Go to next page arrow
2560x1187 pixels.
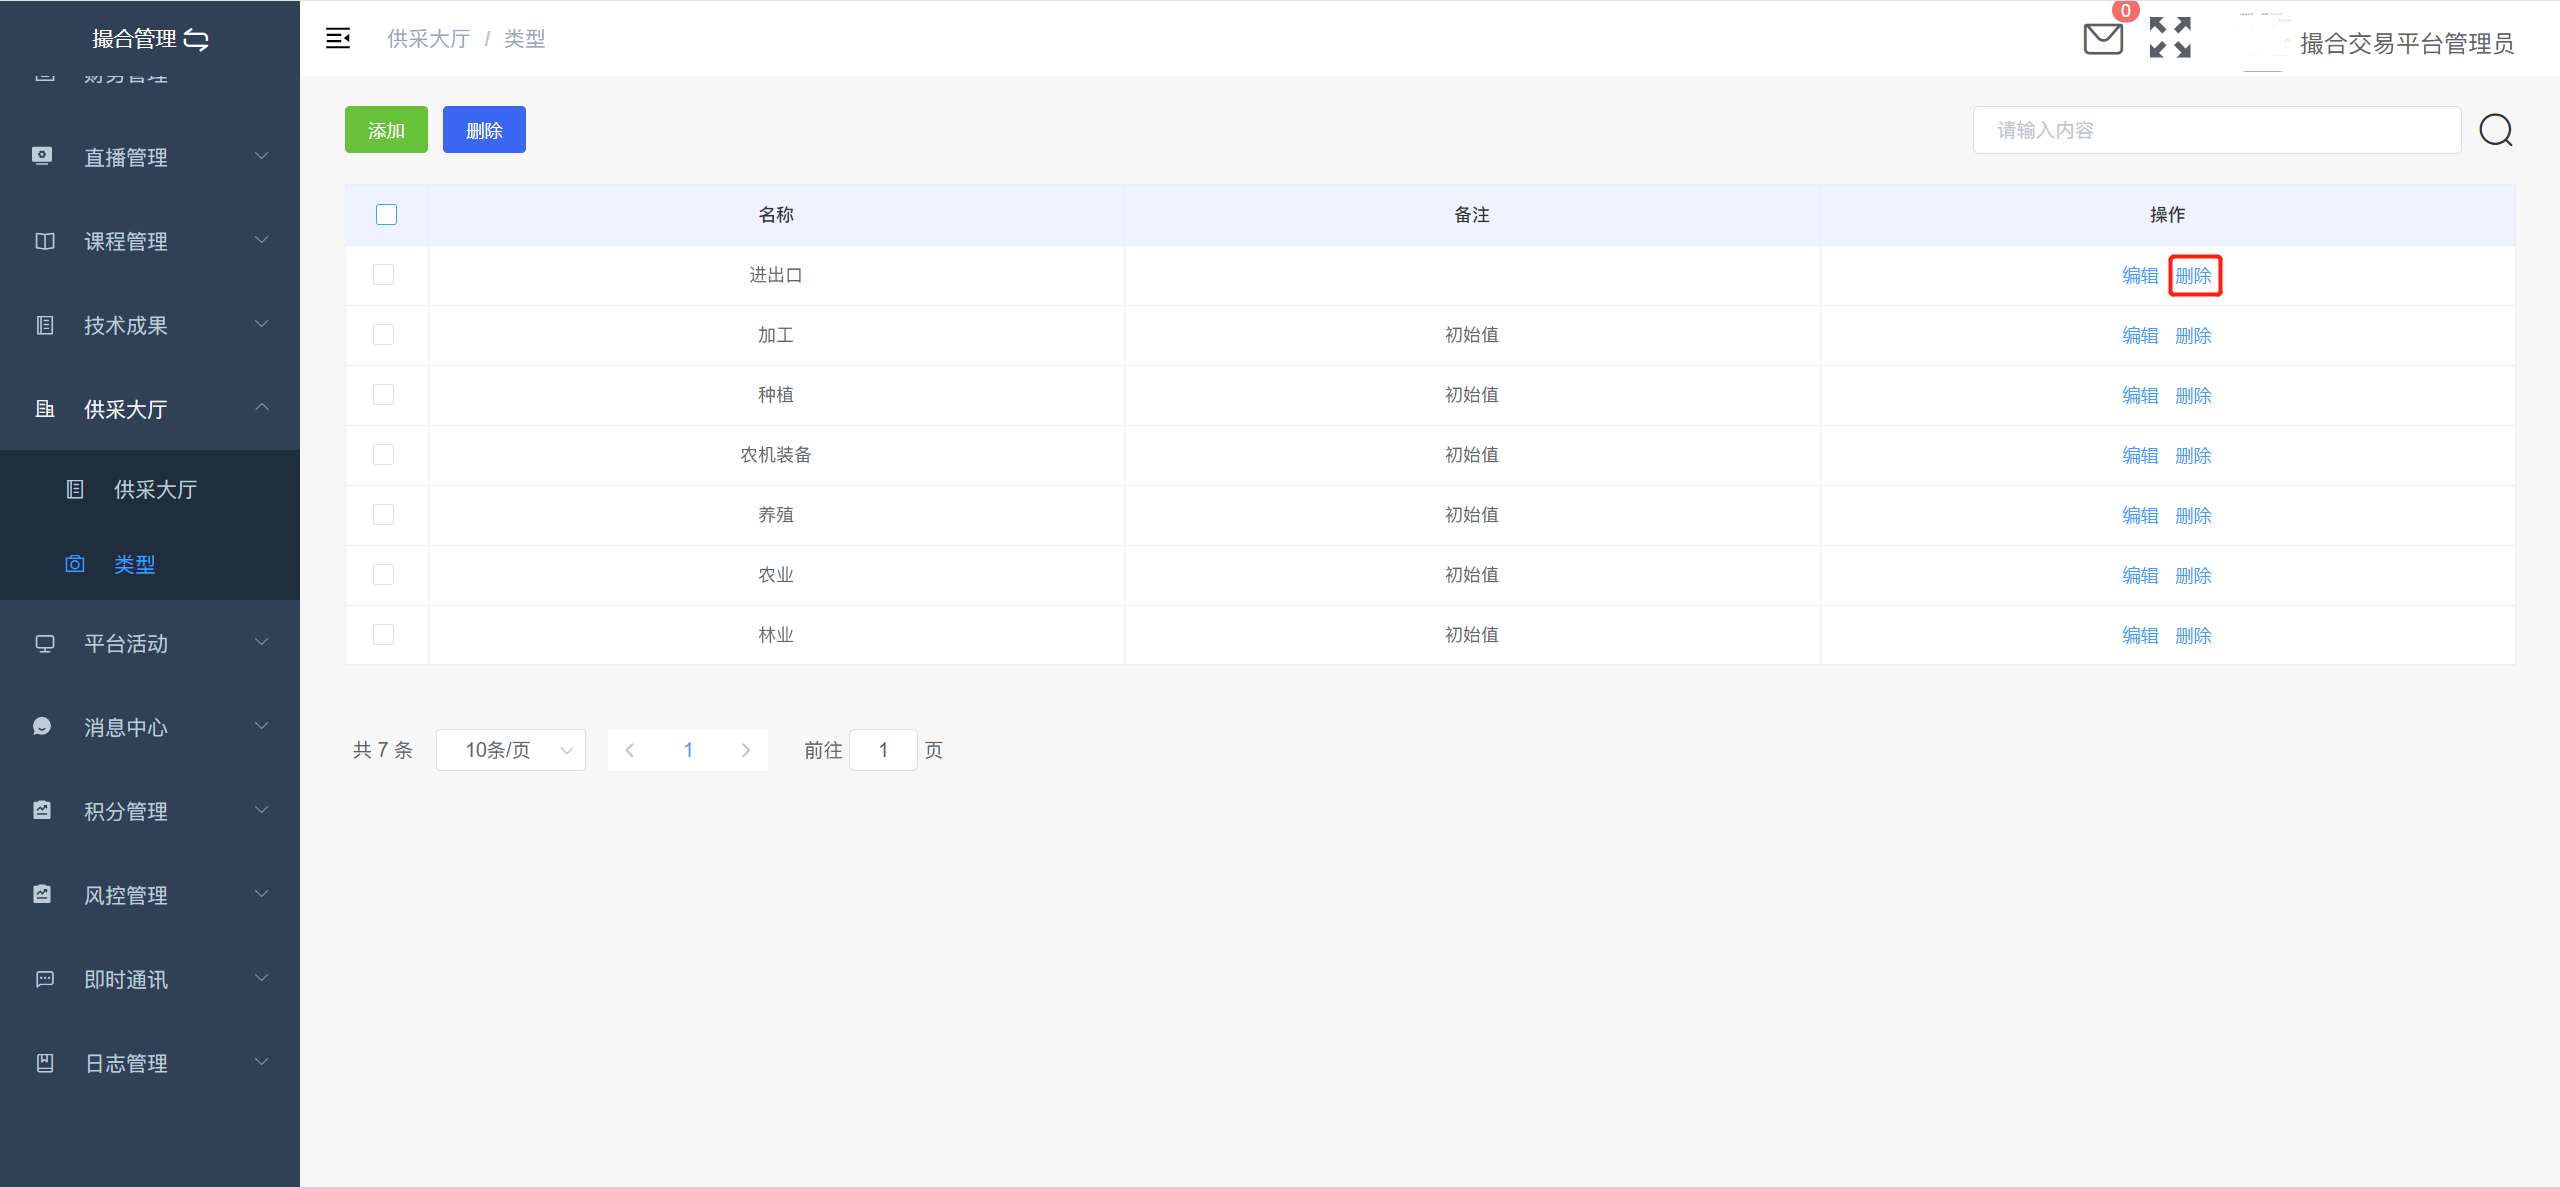click(746, 750)
